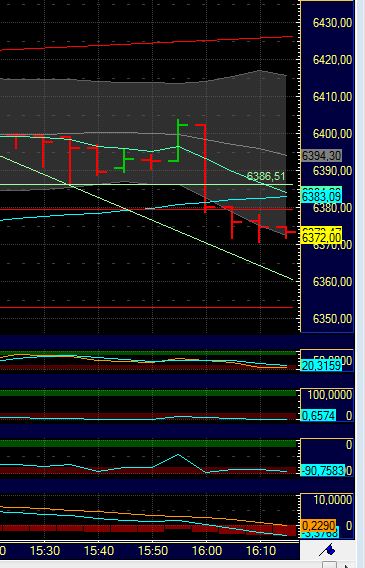This screenshot has height=568, width=365.
Task: Click the 6386,51 level label on chart
Action: tap(266, 176)
